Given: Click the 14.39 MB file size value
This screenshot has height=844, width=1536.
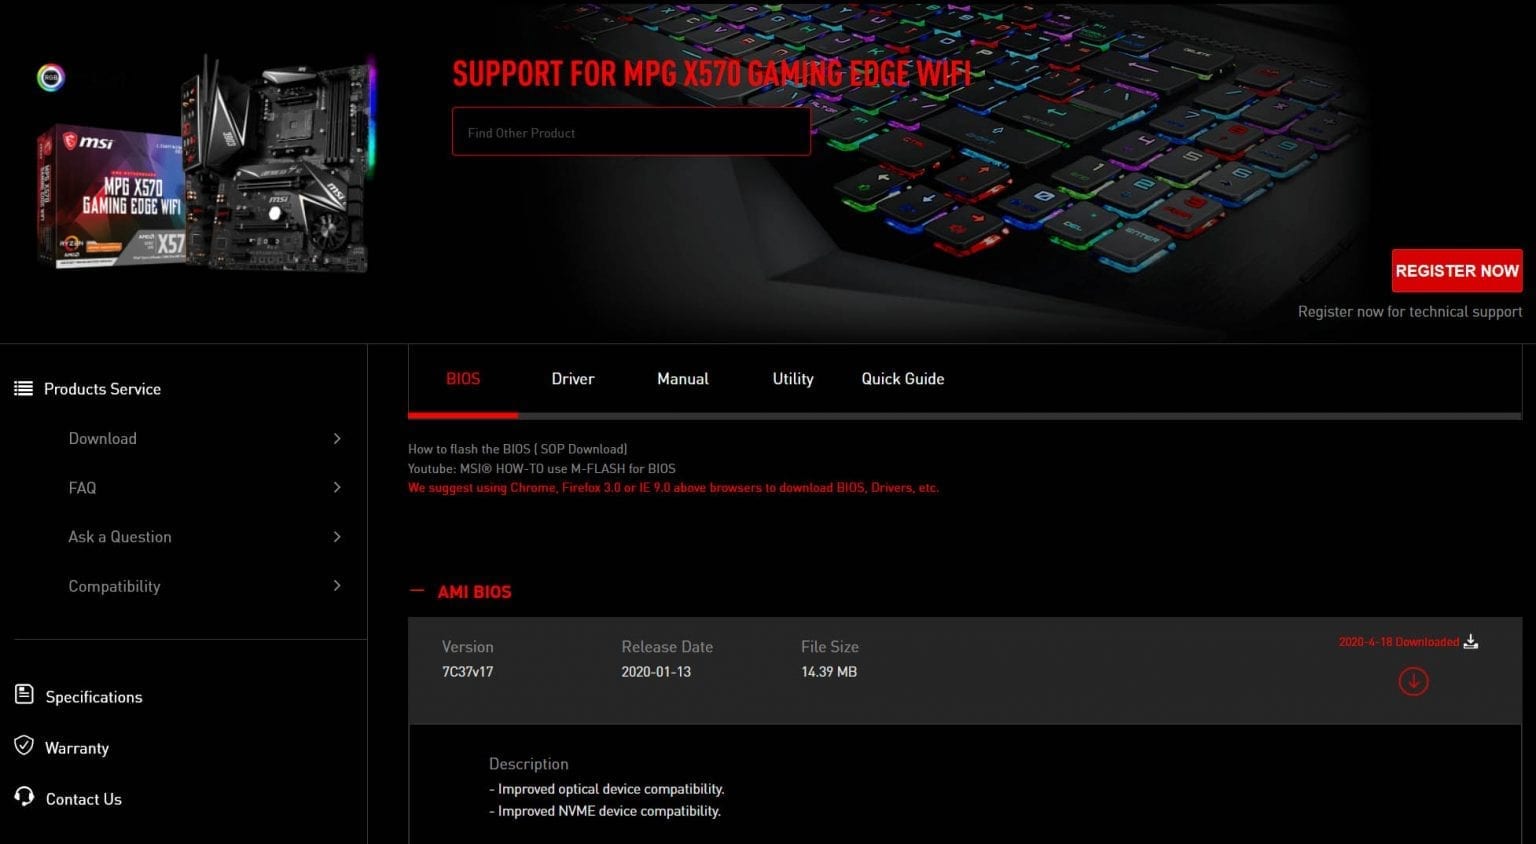Looking at the screenshot, I should pyautogui.click(x=829, y=672).
